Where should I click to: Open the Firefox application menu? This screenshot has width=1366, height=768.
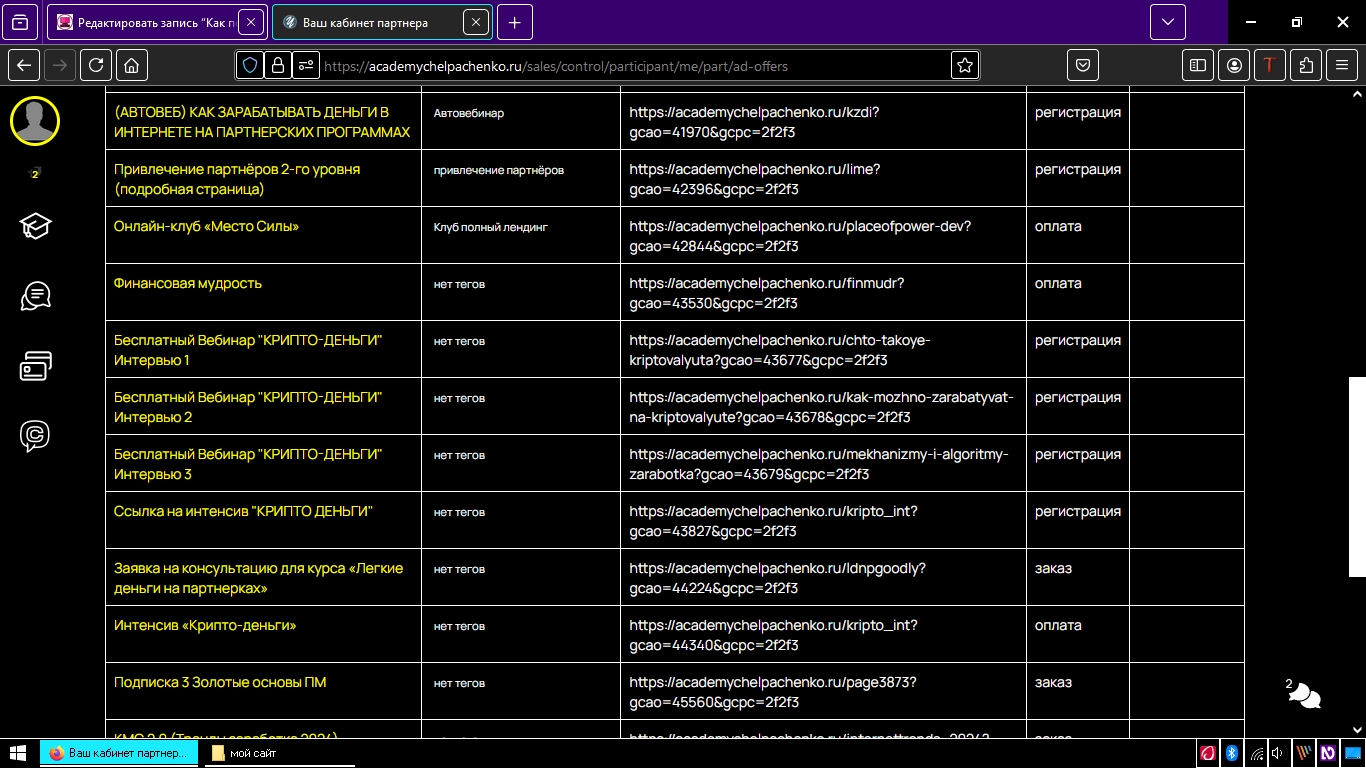click(x=1342, y=65)
